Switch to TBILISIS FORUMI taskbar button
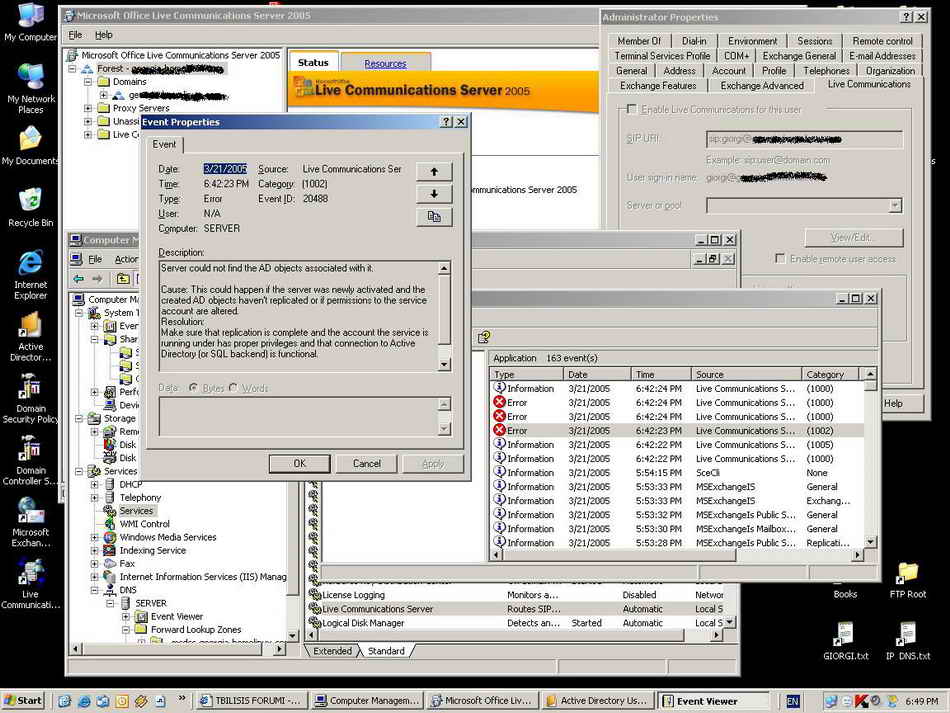The width and height of the screenshot is (950, 713). click(x=251, y=701)
